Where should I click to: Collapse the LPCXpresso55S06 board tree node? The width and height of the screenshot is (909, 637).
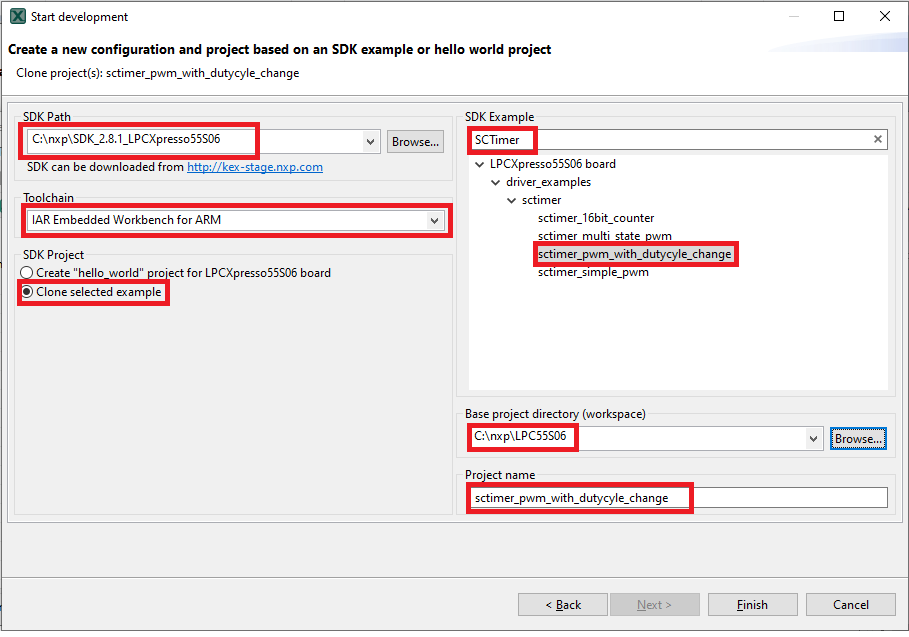pyautogui.click(x=479, y=164)
